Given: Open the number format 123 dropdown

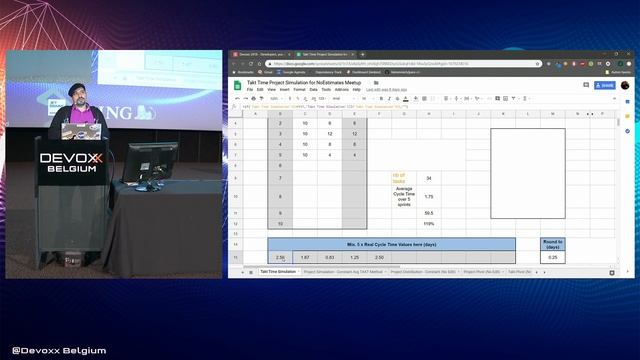Looking at the screenshot, I should [x=322, y=98].
